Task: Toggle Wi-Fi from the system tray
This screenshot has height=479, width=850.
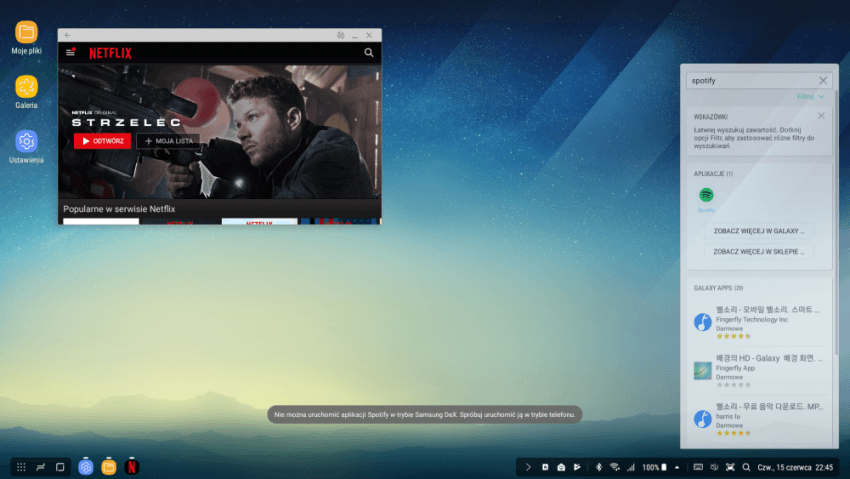Action: click(614, 467)
